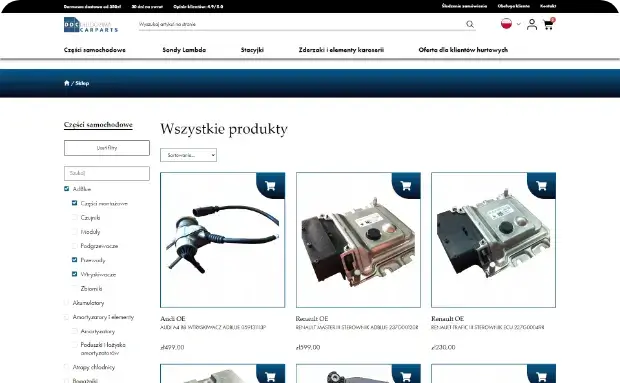Open the Renault Trafic III ECU image
This screenshot has width=620, height=383.
(493, 240)
